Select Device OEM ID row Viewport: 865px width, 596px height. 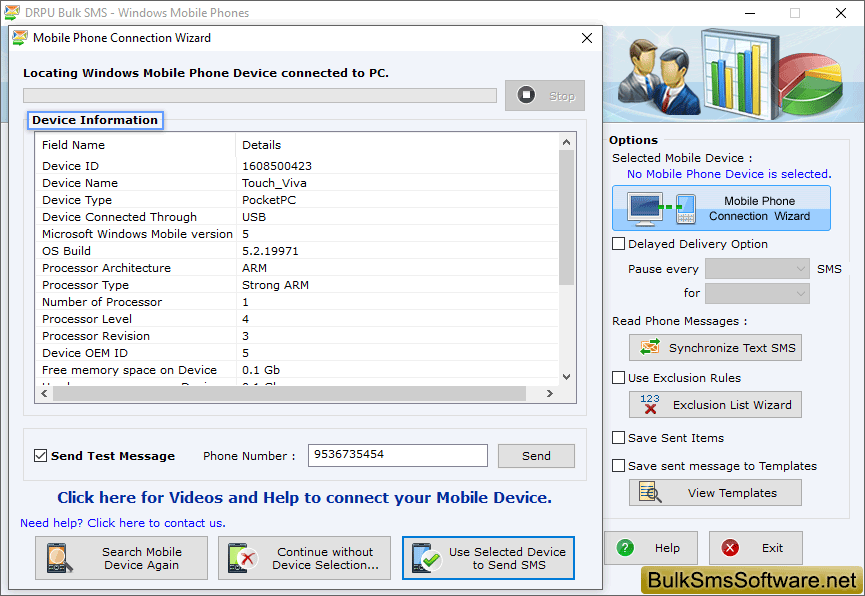coord(298,353)
